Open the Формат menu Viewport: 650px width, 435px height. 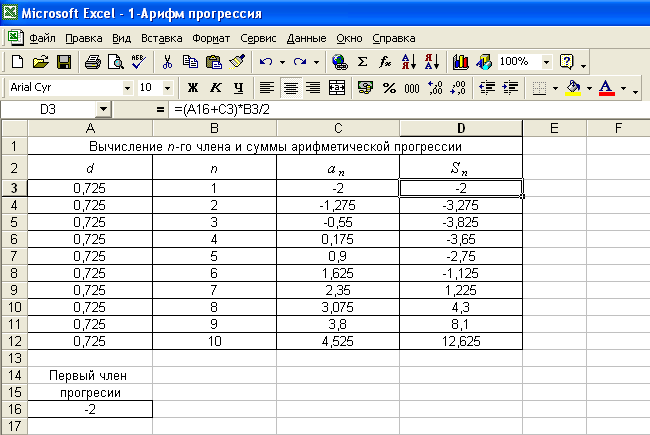click(x=211, y=38)
